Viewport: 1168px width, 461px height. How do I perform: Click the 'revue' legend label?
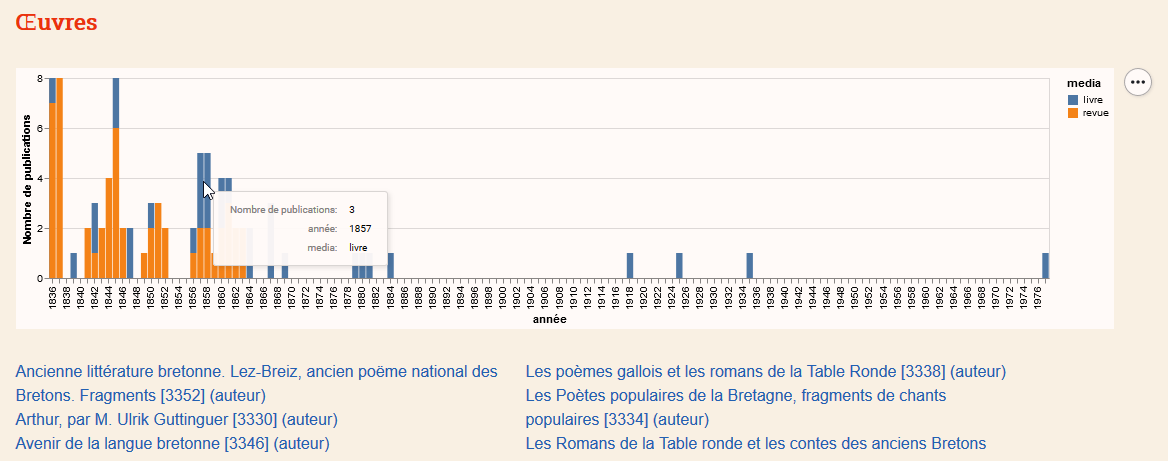click(x=1096, y=113)
